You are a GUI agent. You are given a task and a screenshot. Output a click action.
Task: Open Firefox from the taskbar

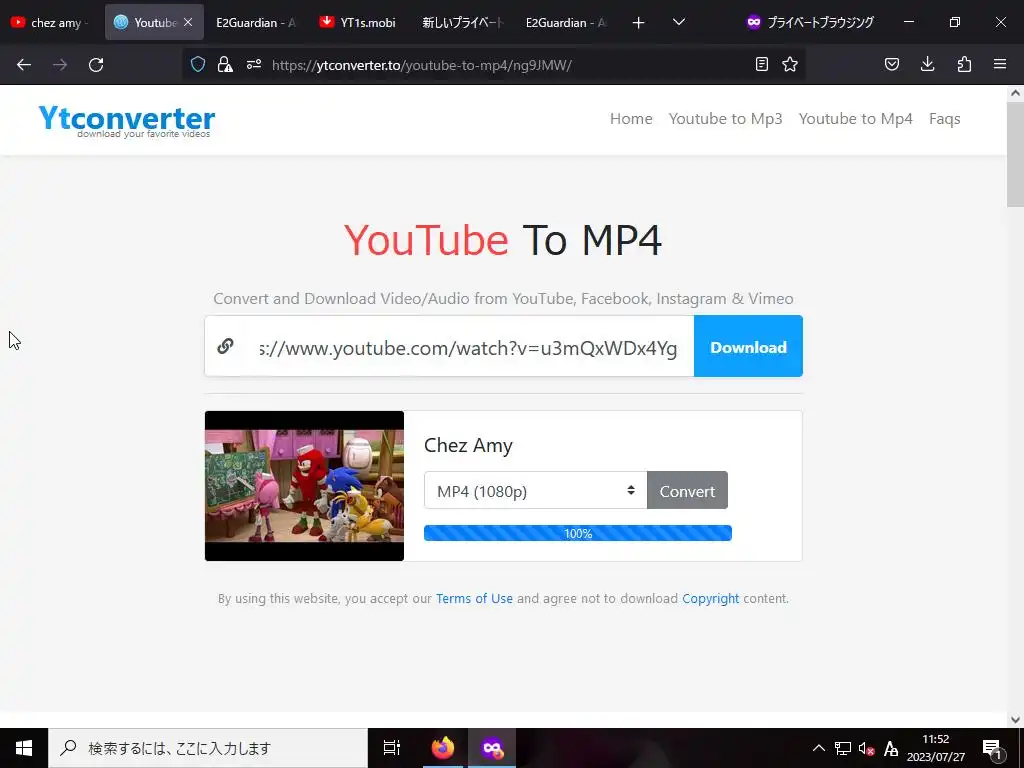(443, 748)
